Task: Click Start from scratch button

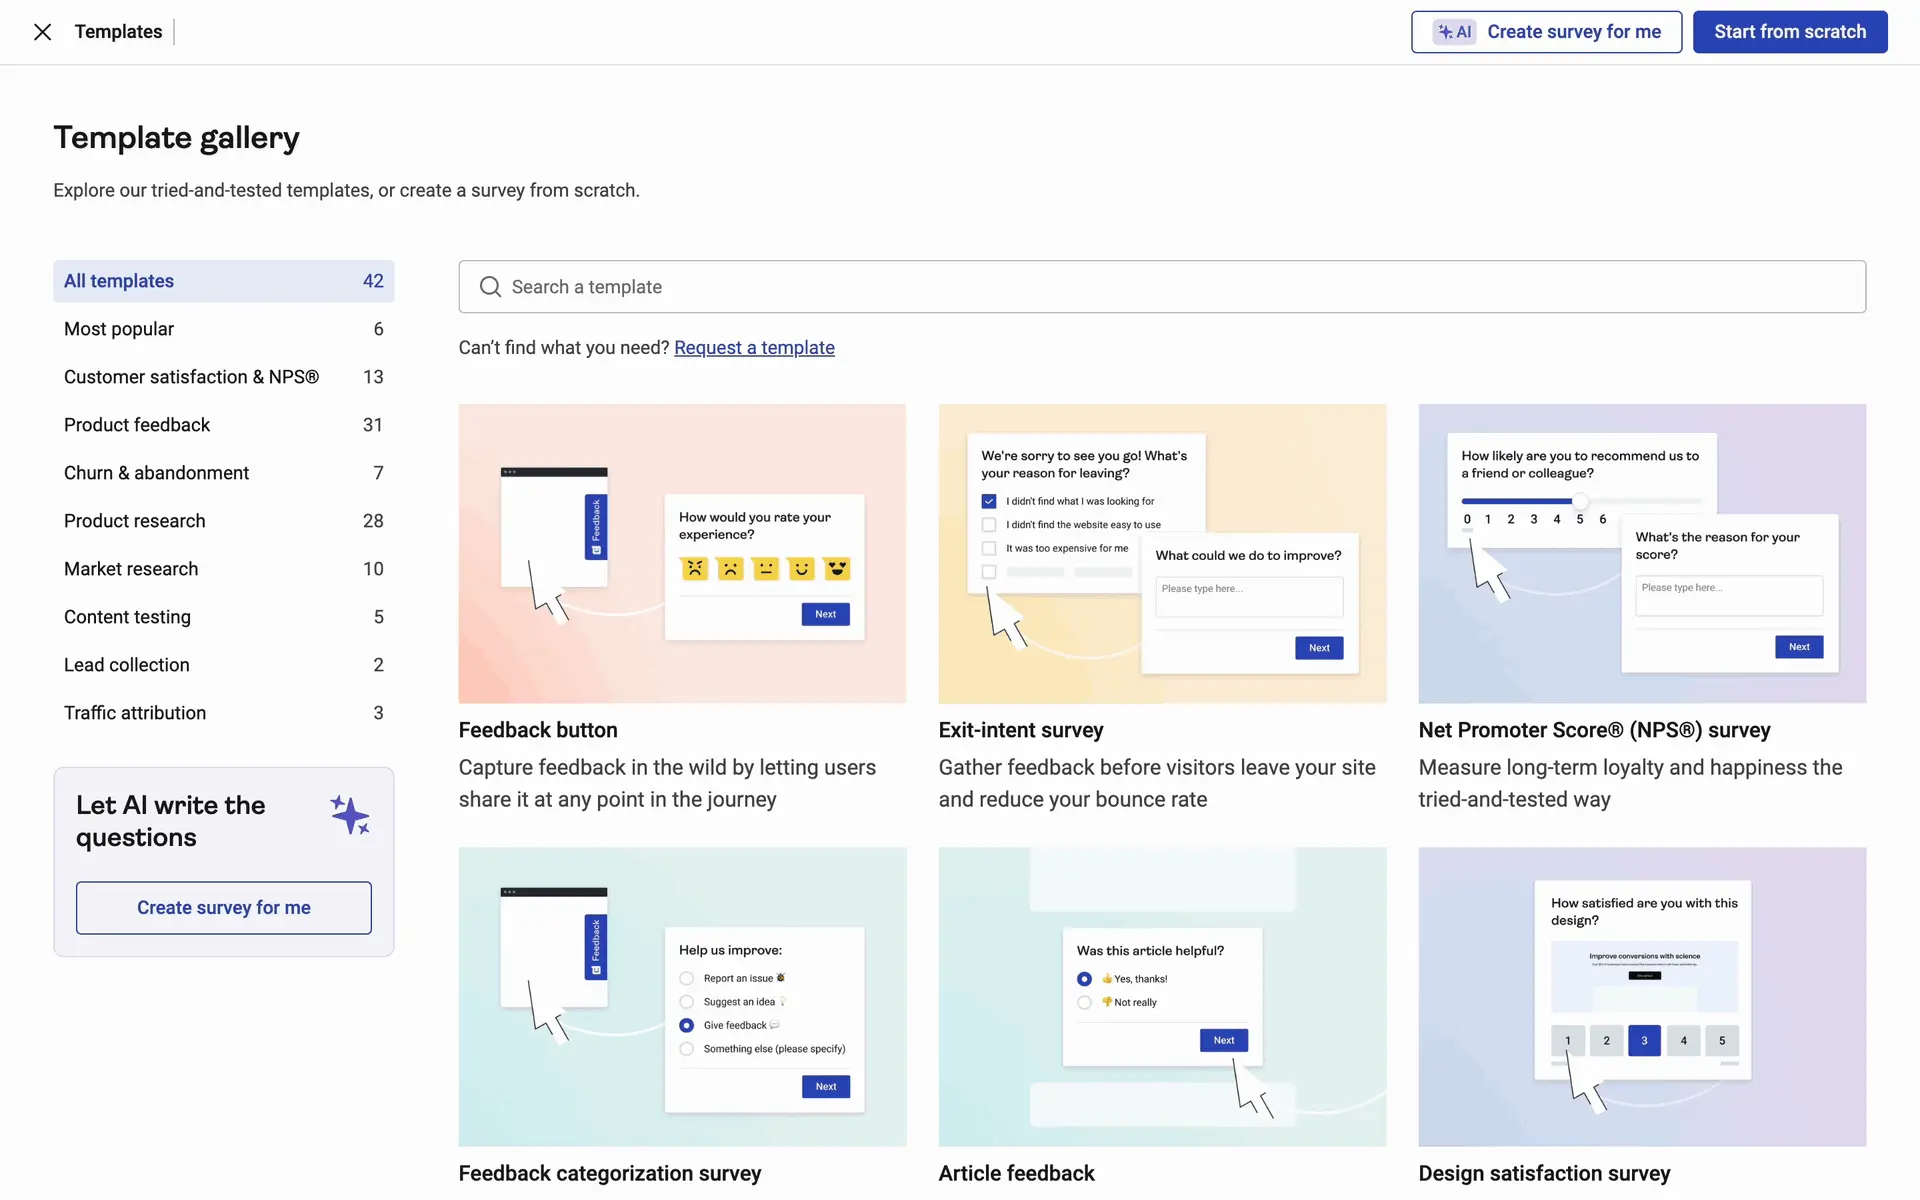Action: point(1789,32)
